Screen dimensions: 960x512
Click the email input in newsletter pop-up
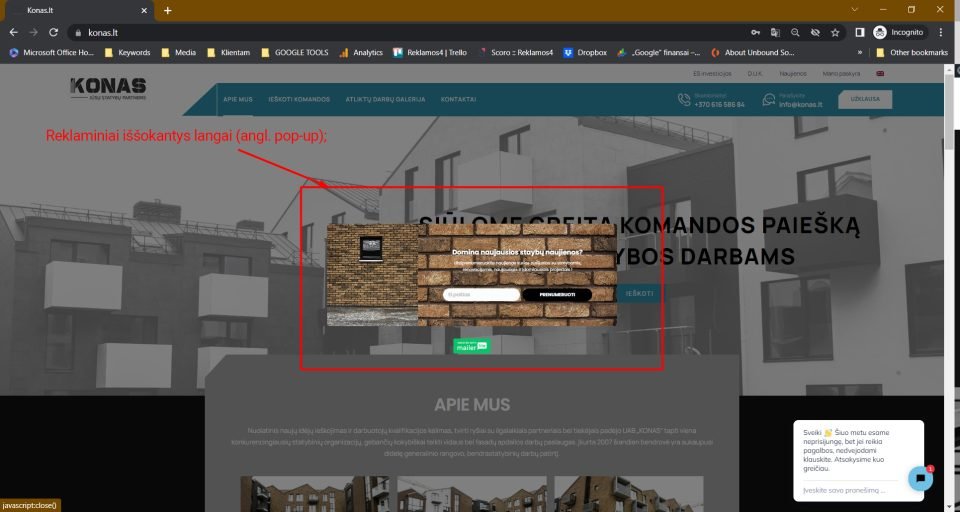[x=481, y=294]
